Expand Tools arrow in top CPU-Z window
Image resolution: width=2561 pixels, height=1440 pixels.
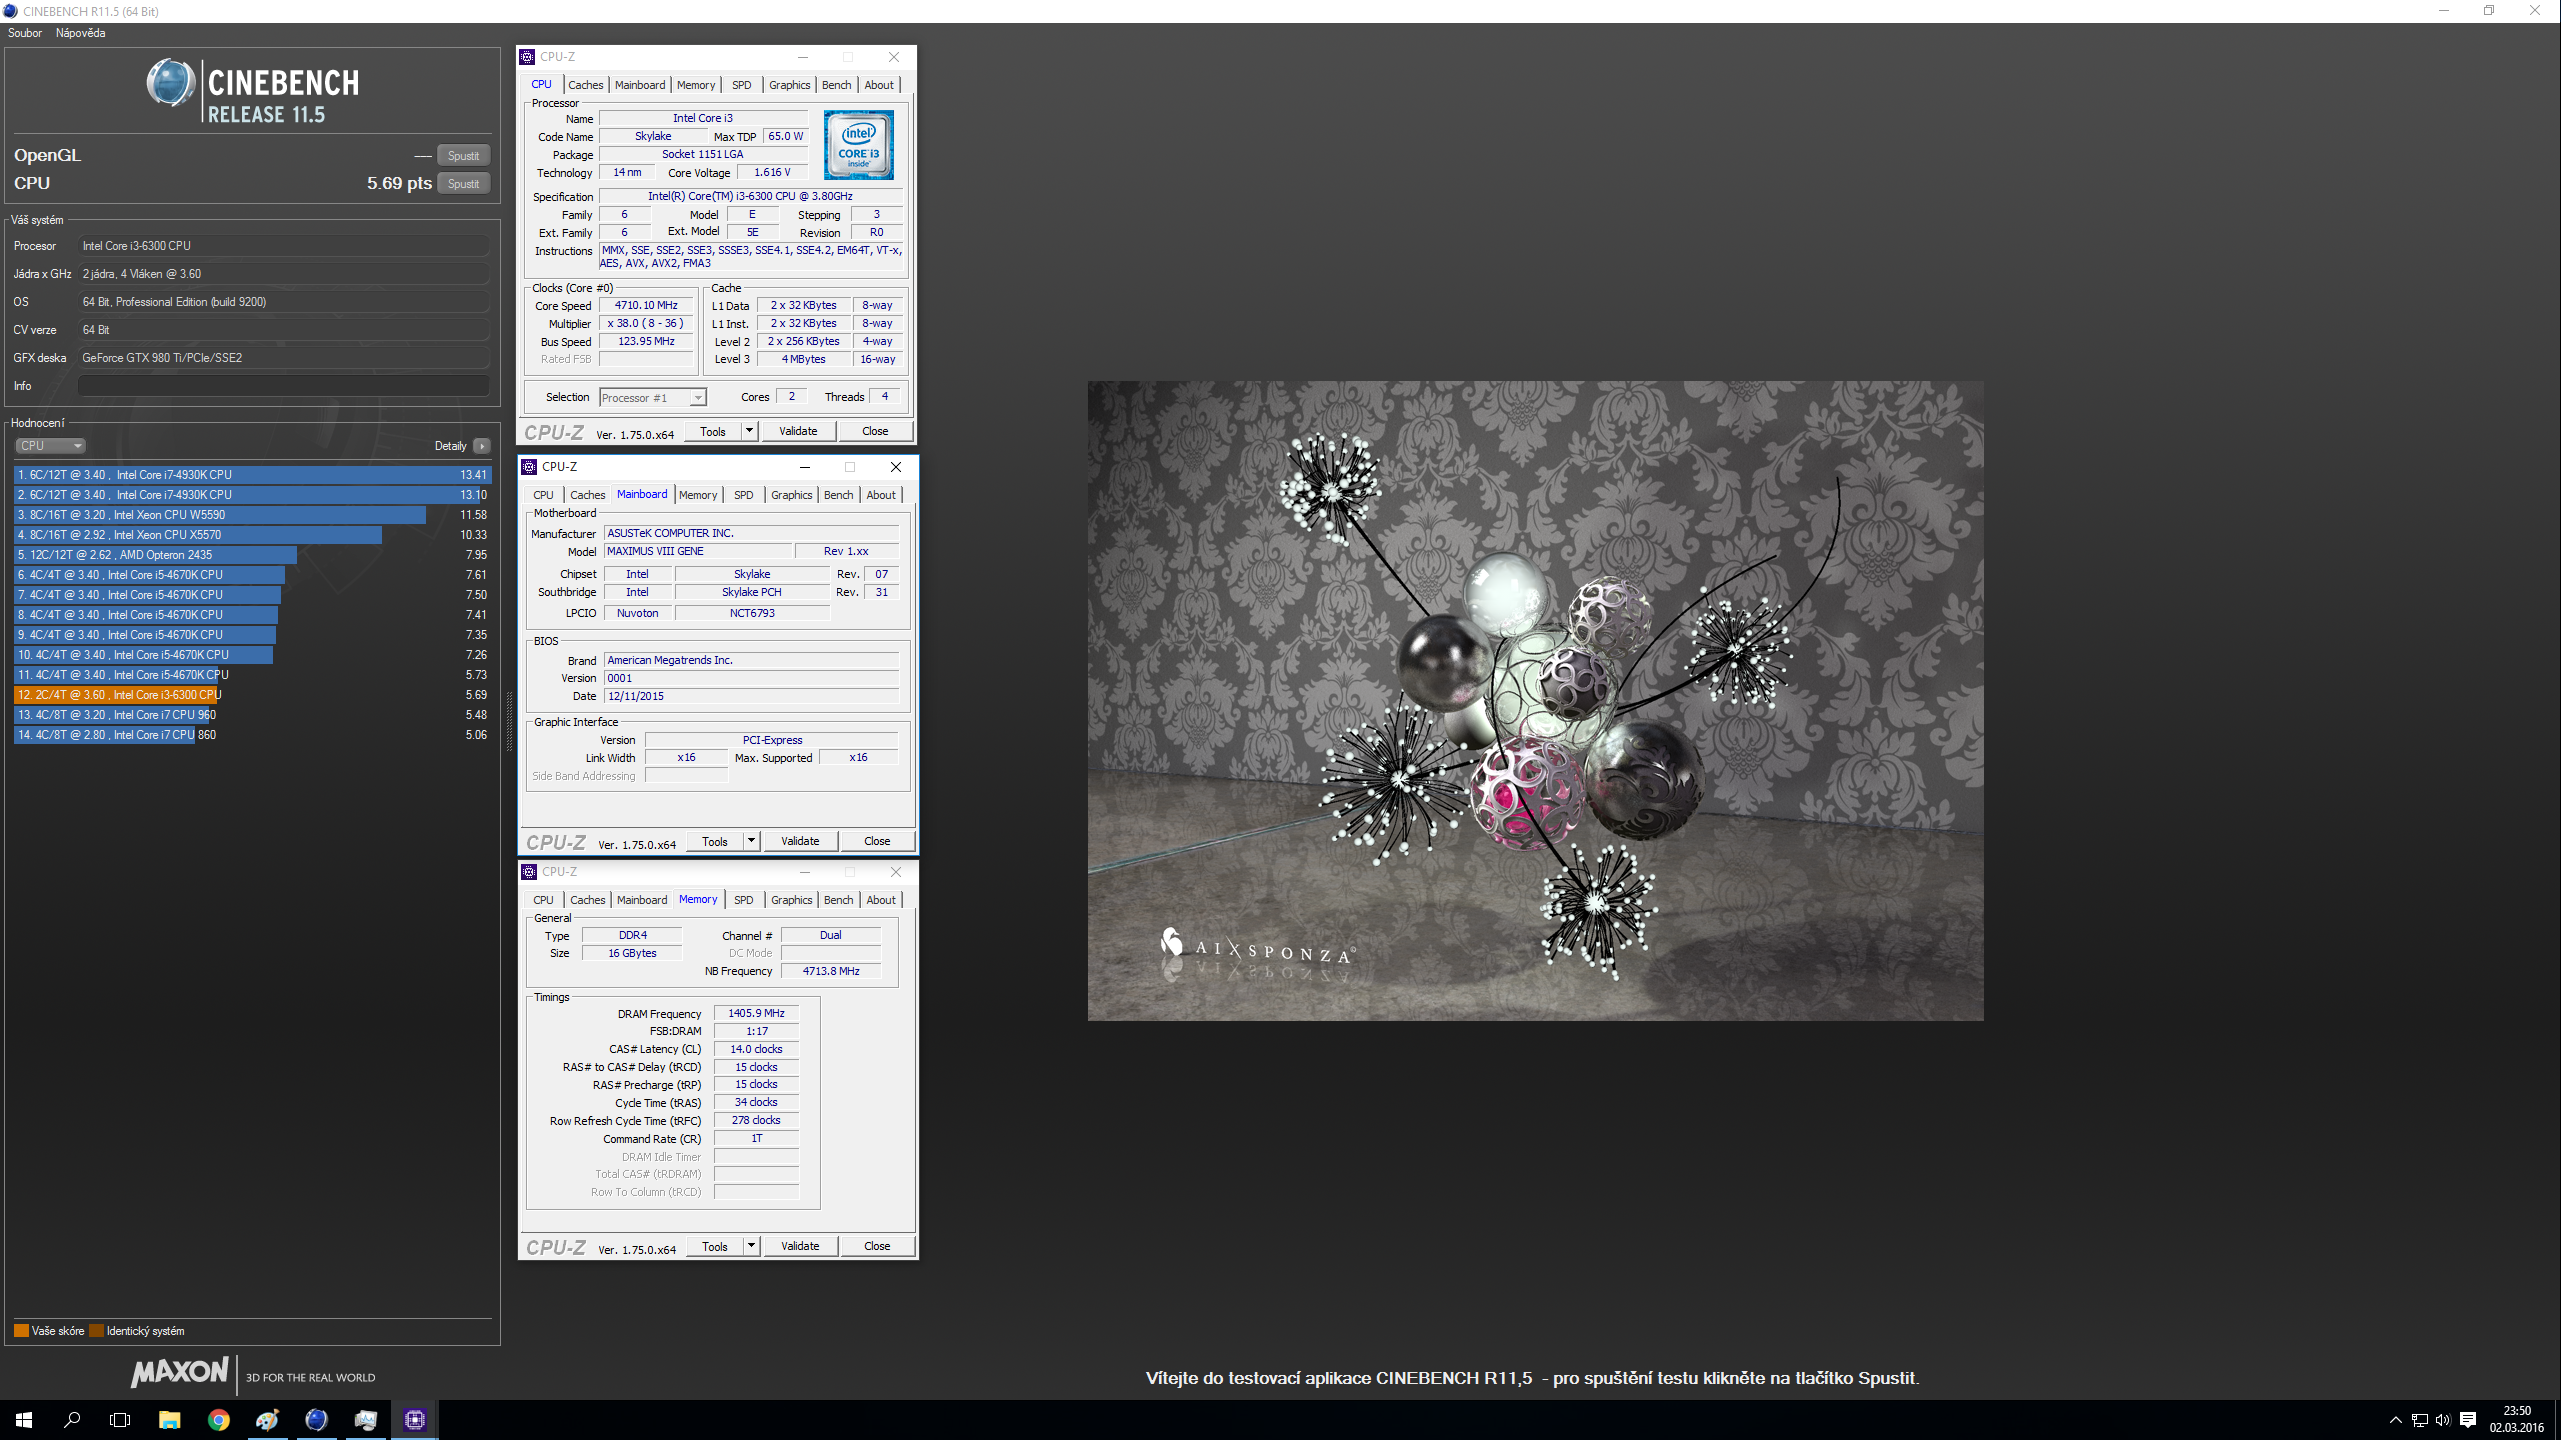coord(749,431)
